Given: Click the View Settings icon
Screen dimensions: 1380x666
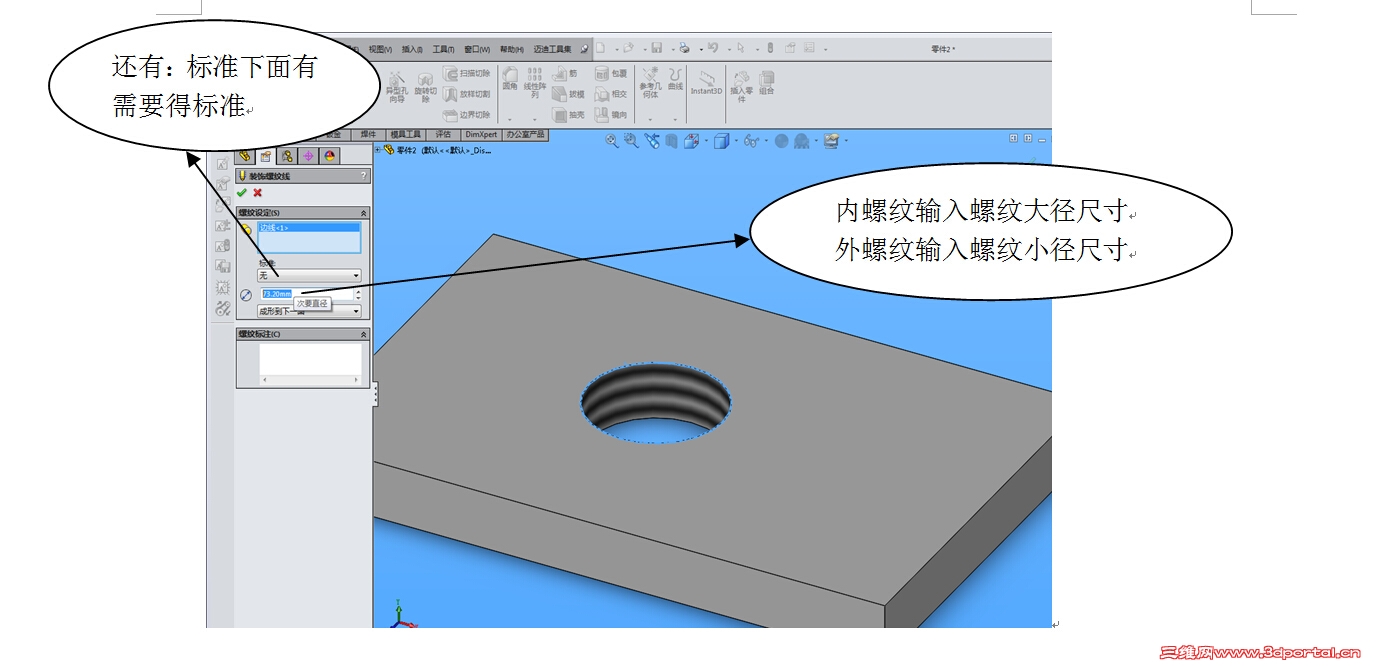Looking at the screenshot, I should [x=830, y=141].
